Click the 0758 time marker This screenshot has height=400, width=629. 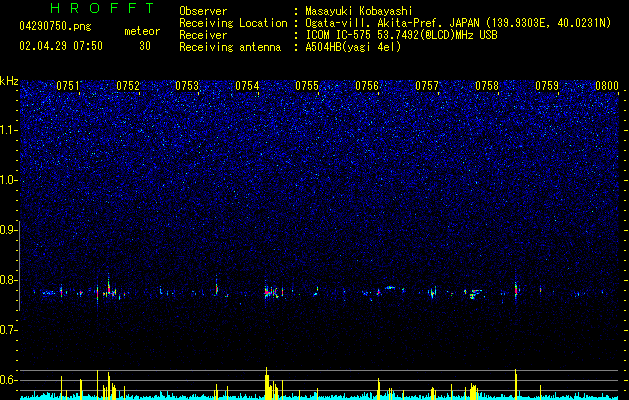487,86
